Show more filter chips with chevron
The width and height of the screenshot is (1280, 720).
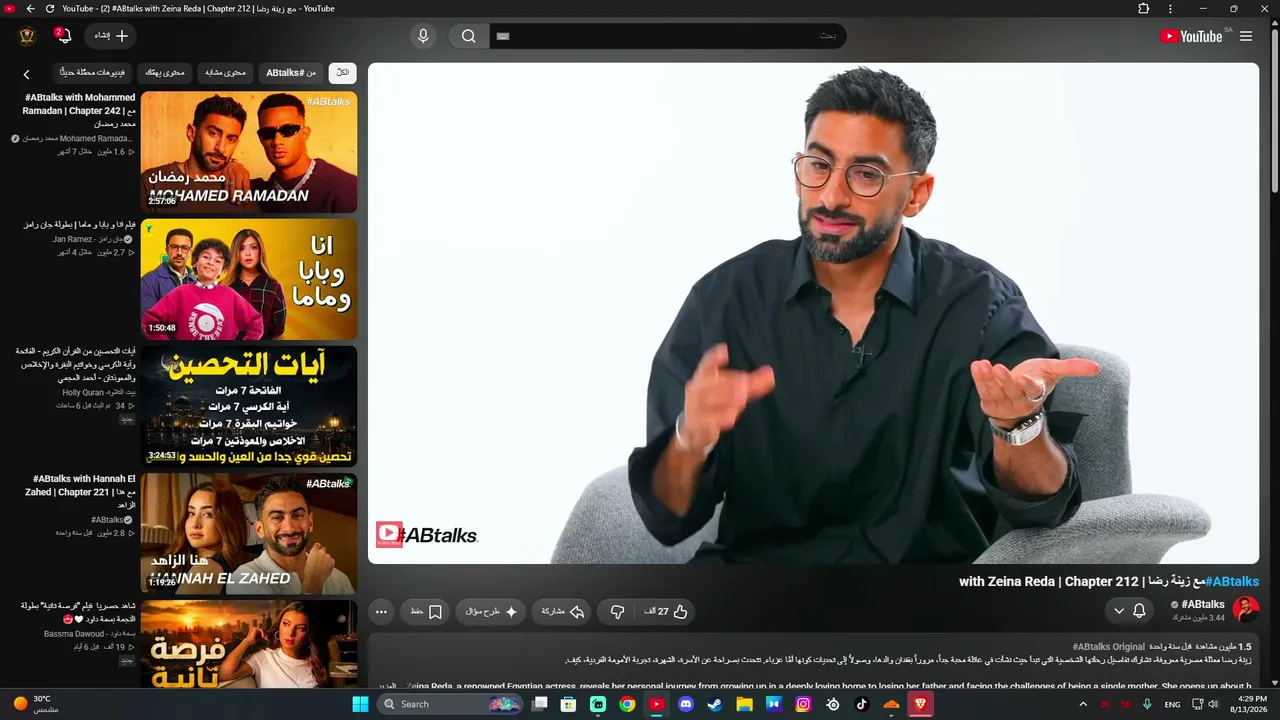(x=27, y=74)
